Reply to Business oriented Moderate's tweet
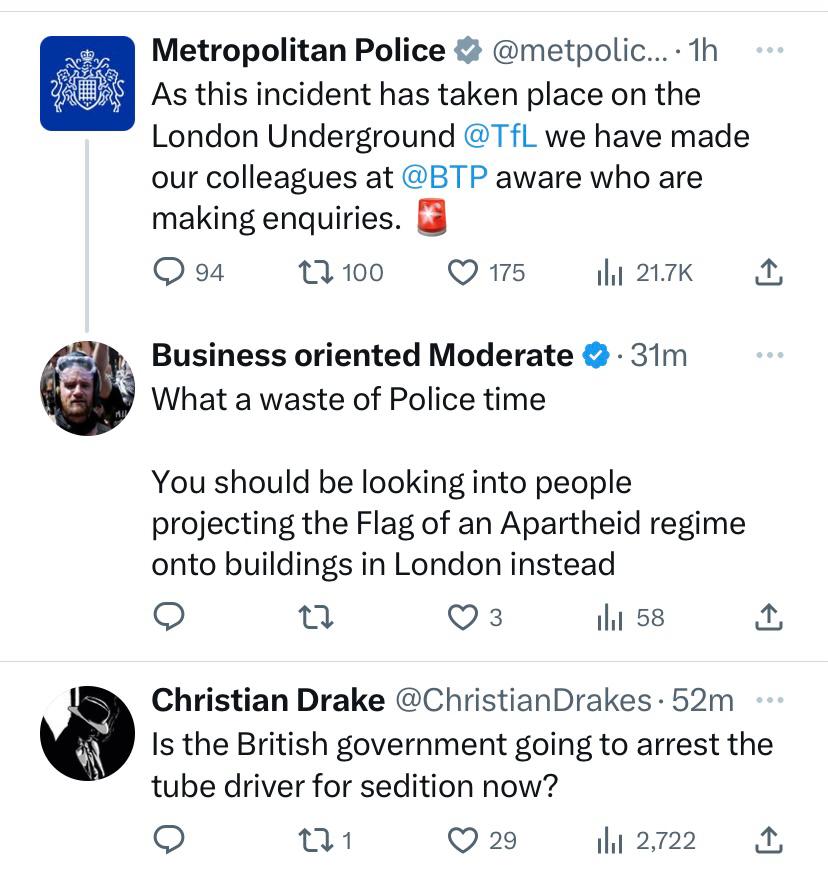The height and width of the screenshot is (879, 828). click(x=170, y=618)
